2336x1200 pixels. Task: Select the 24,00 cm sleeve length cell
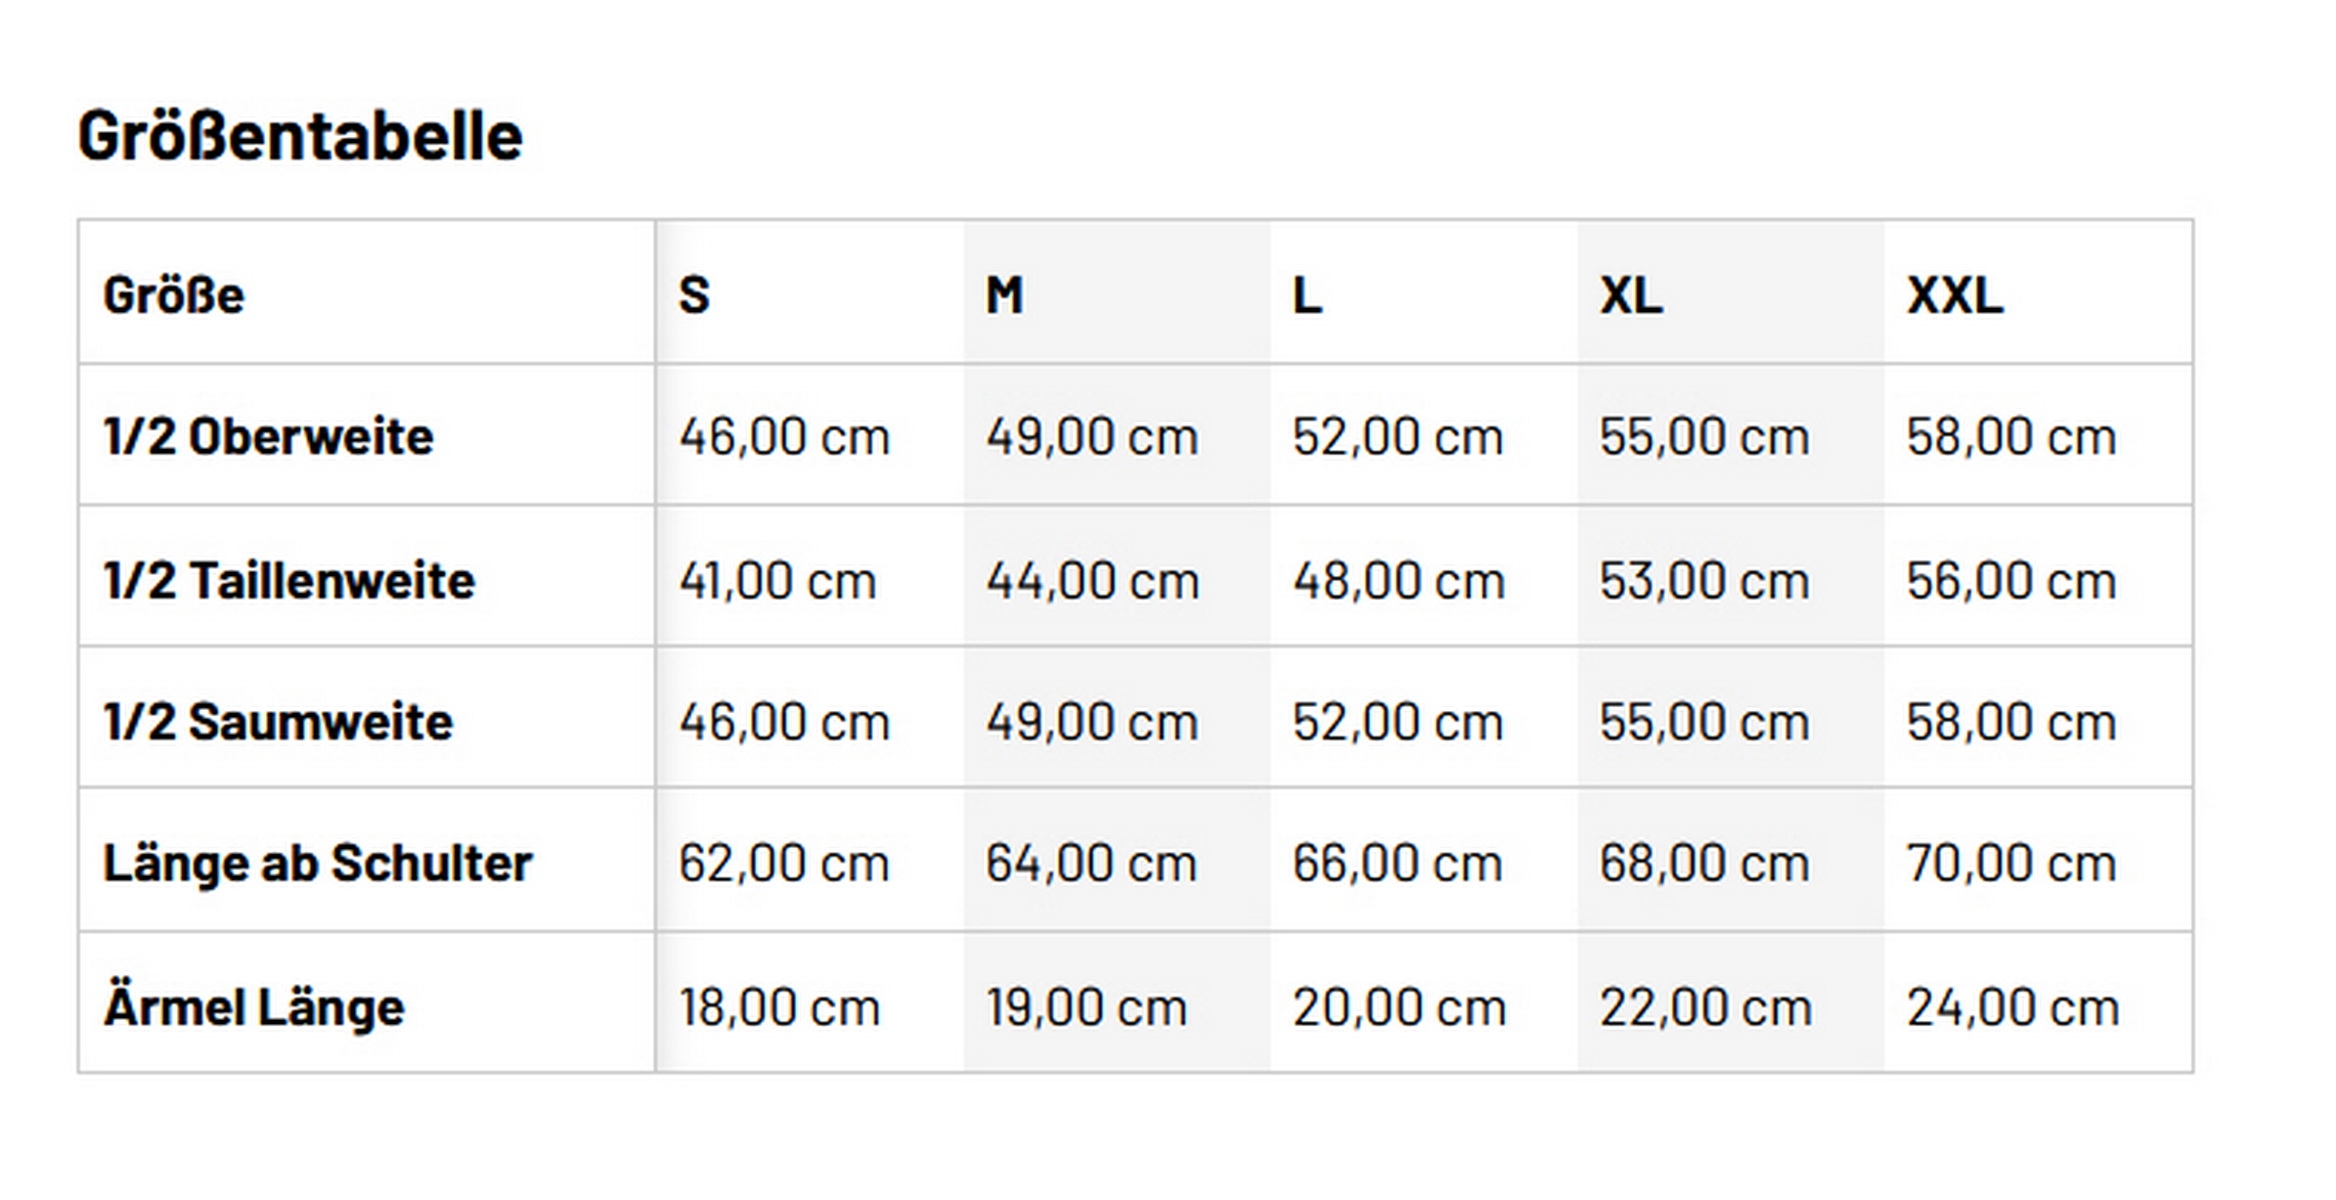2012,1007
